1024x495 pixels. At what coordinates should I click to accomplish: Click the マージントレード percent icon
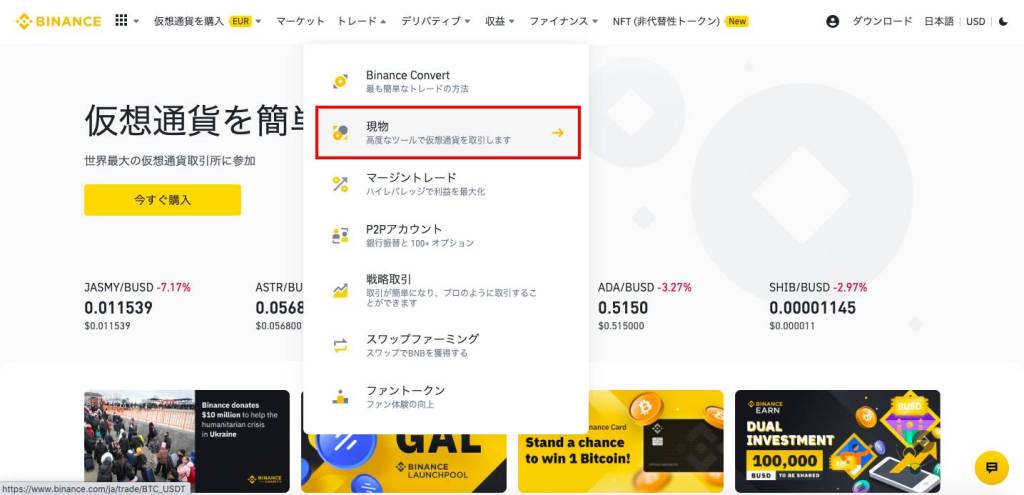click(340, 184)
